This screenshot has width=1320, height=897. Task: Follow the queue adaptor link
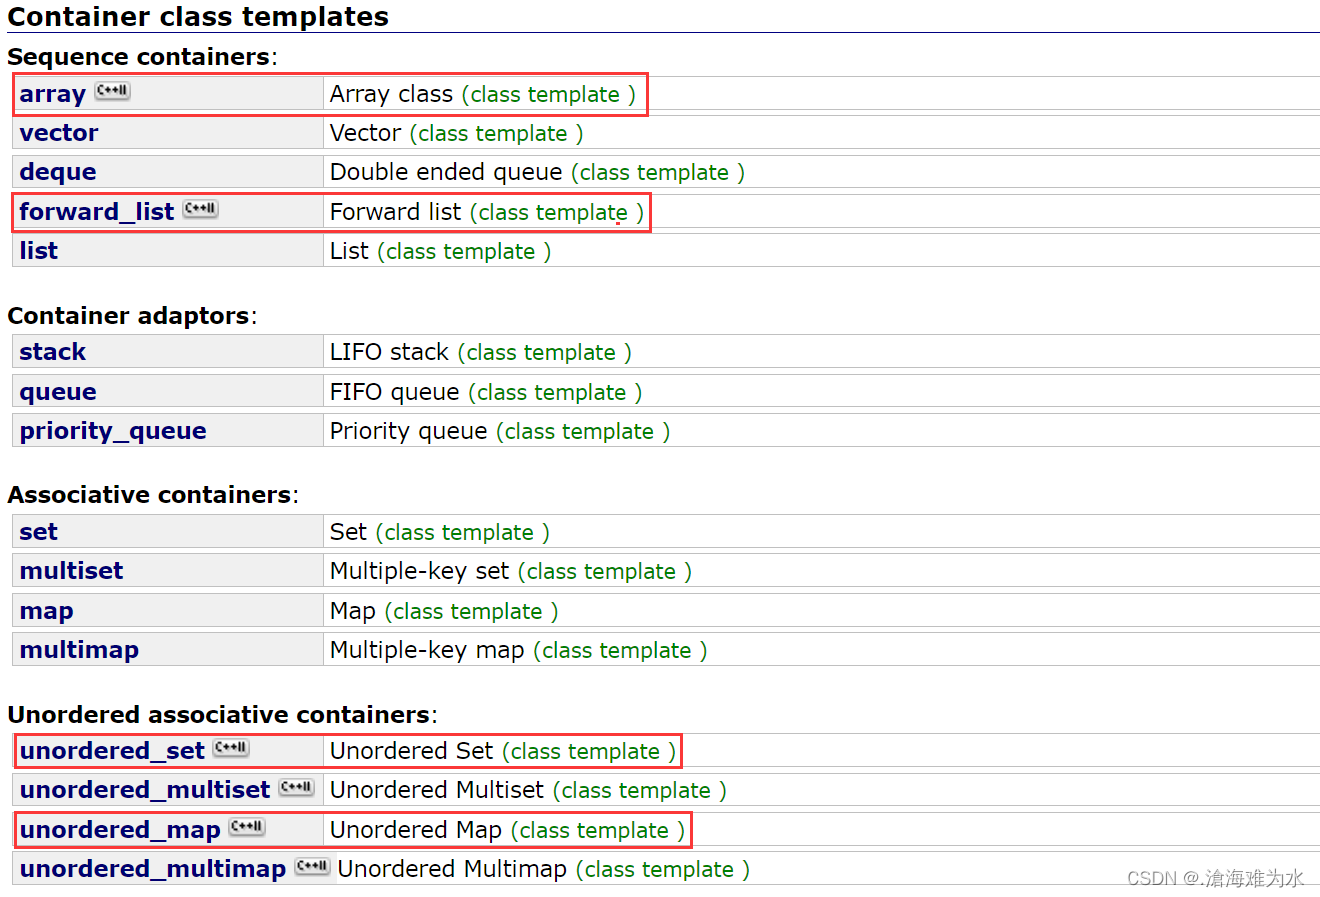tap(58, 392)
